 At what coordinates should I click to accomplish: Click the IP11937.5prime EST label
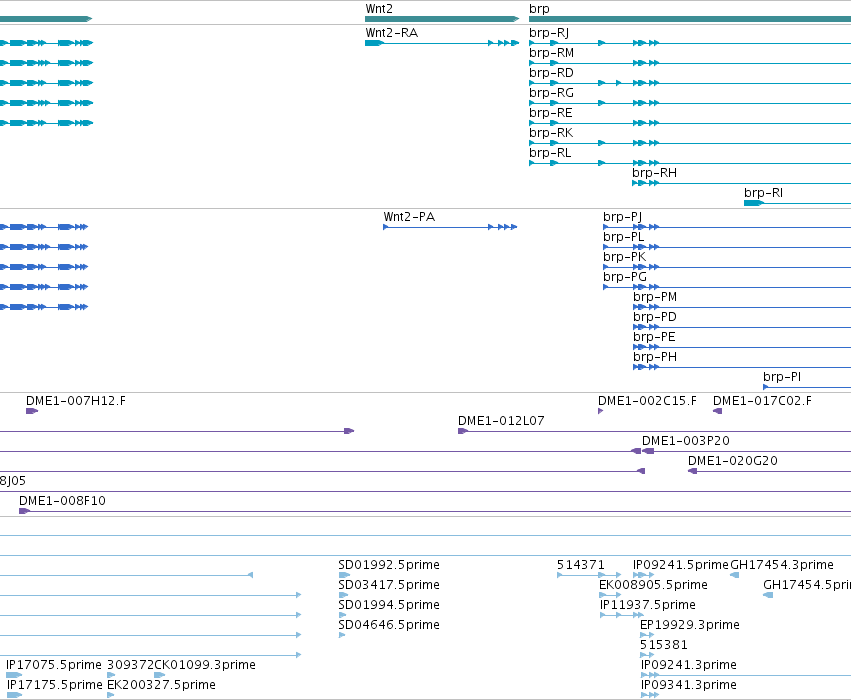click(x=648, y=605)
